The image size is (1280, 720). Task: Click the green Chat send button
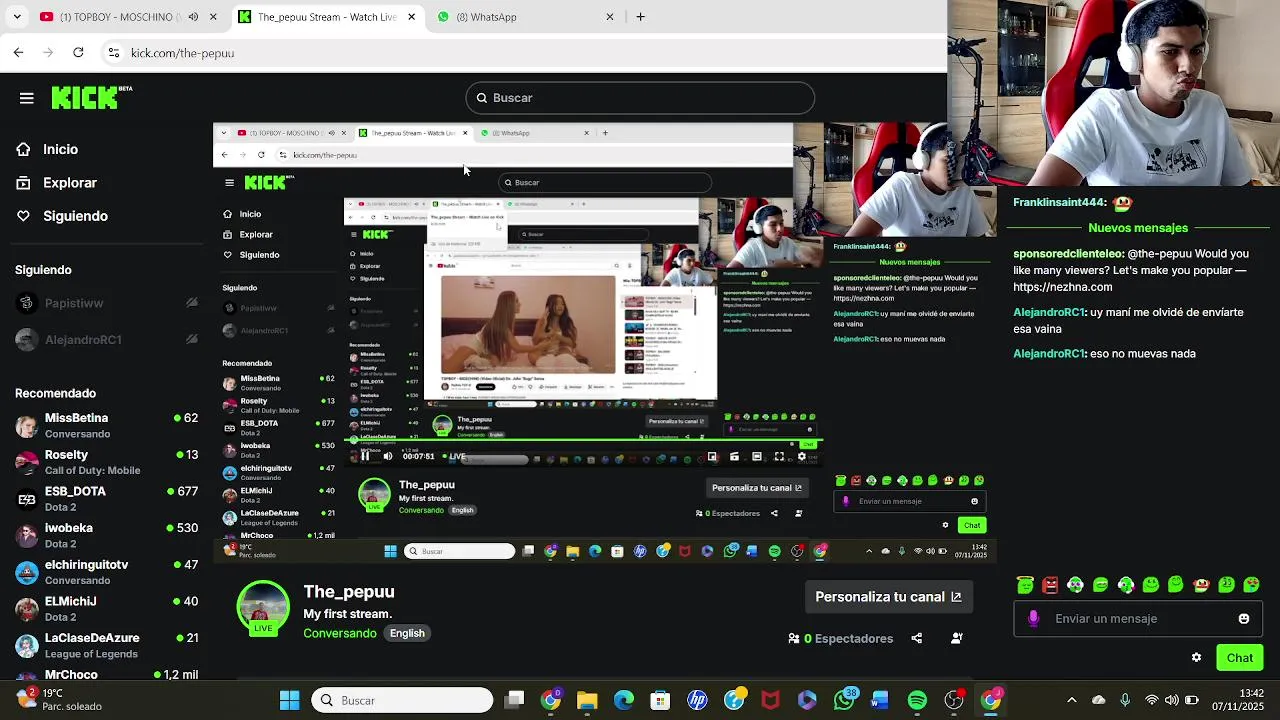tap(1240, 657)
